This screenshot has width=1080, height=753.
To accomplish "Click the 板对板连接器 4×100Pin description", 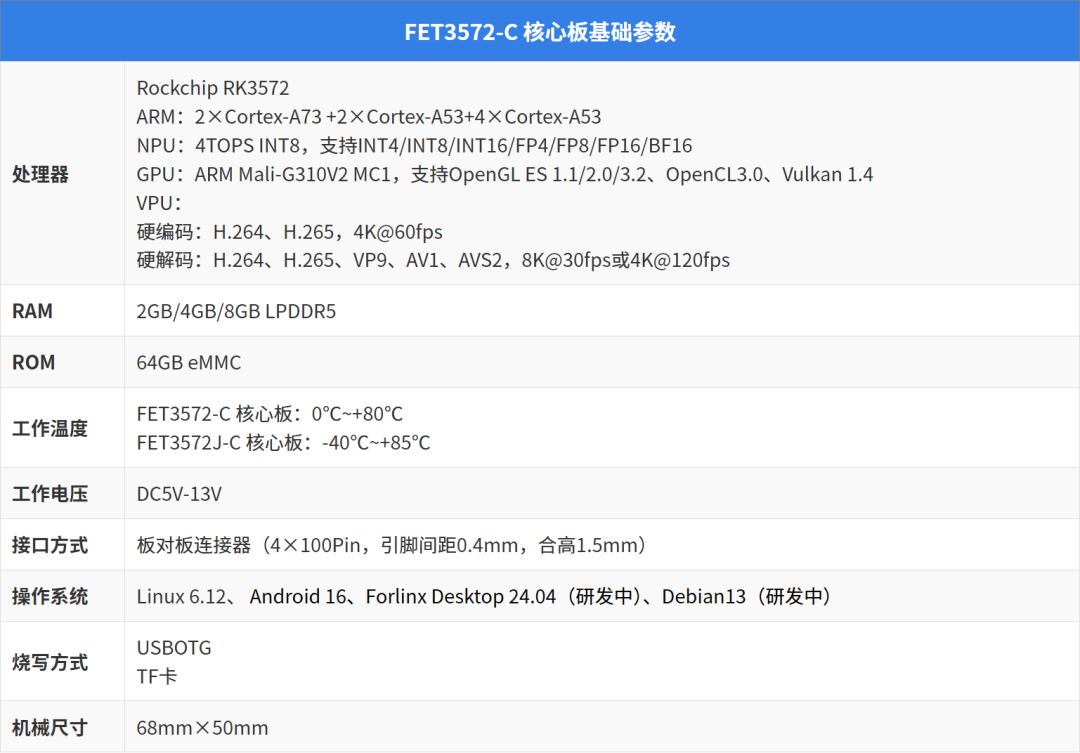I will point(391,546).
